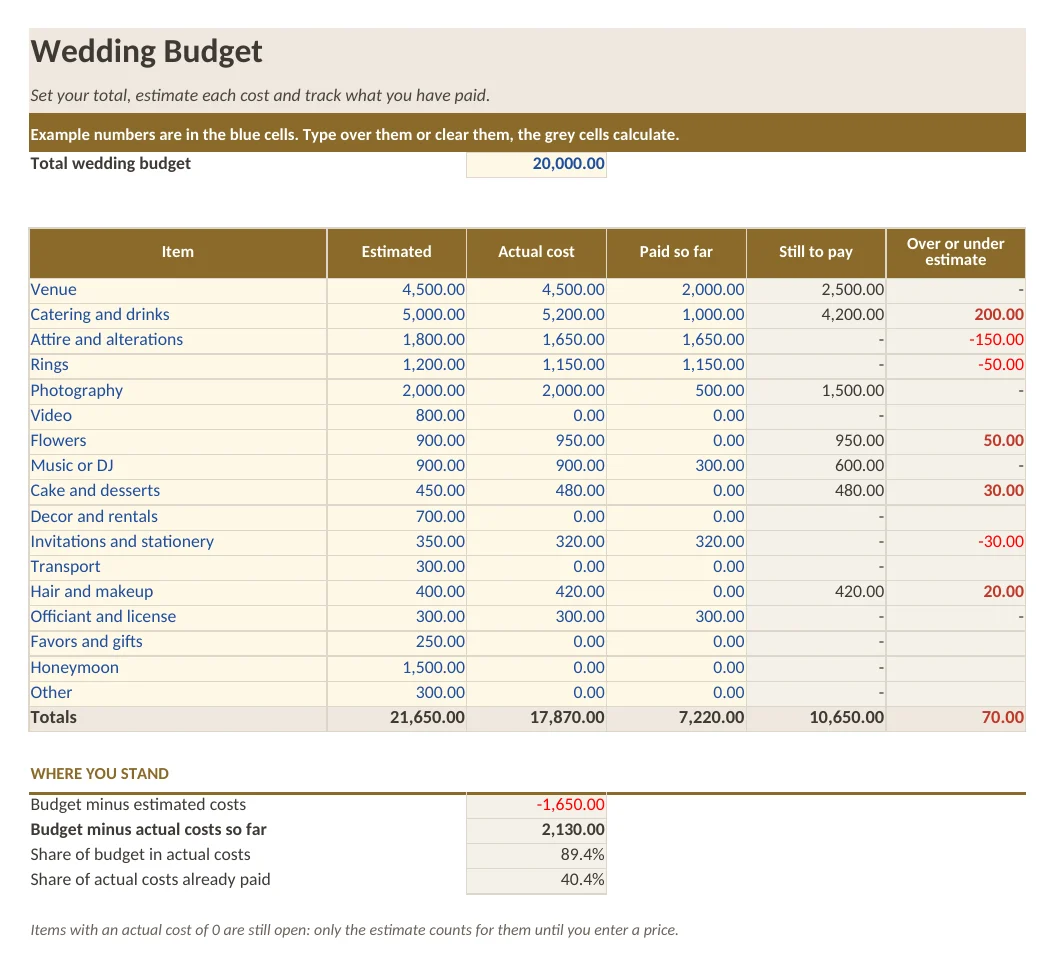Select Photography paid so far 500.00
The image size is (1054, 966).
[676, 391]
